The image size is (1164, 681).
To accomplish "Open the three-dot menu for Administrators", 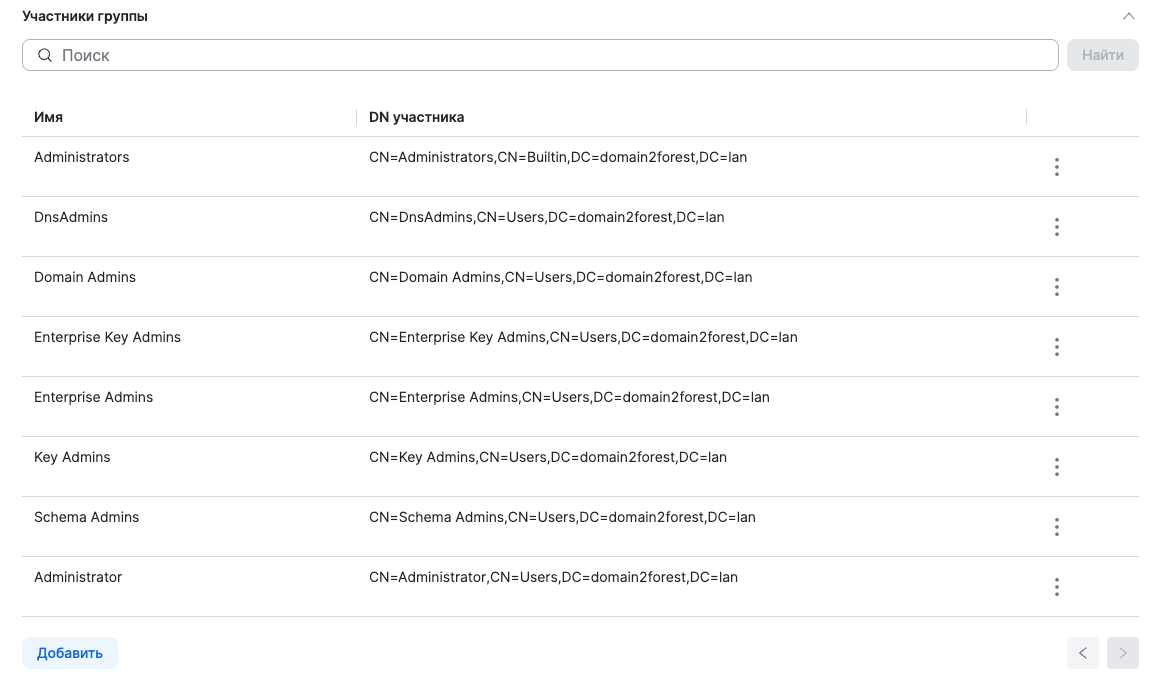I will coord(1056,167).
